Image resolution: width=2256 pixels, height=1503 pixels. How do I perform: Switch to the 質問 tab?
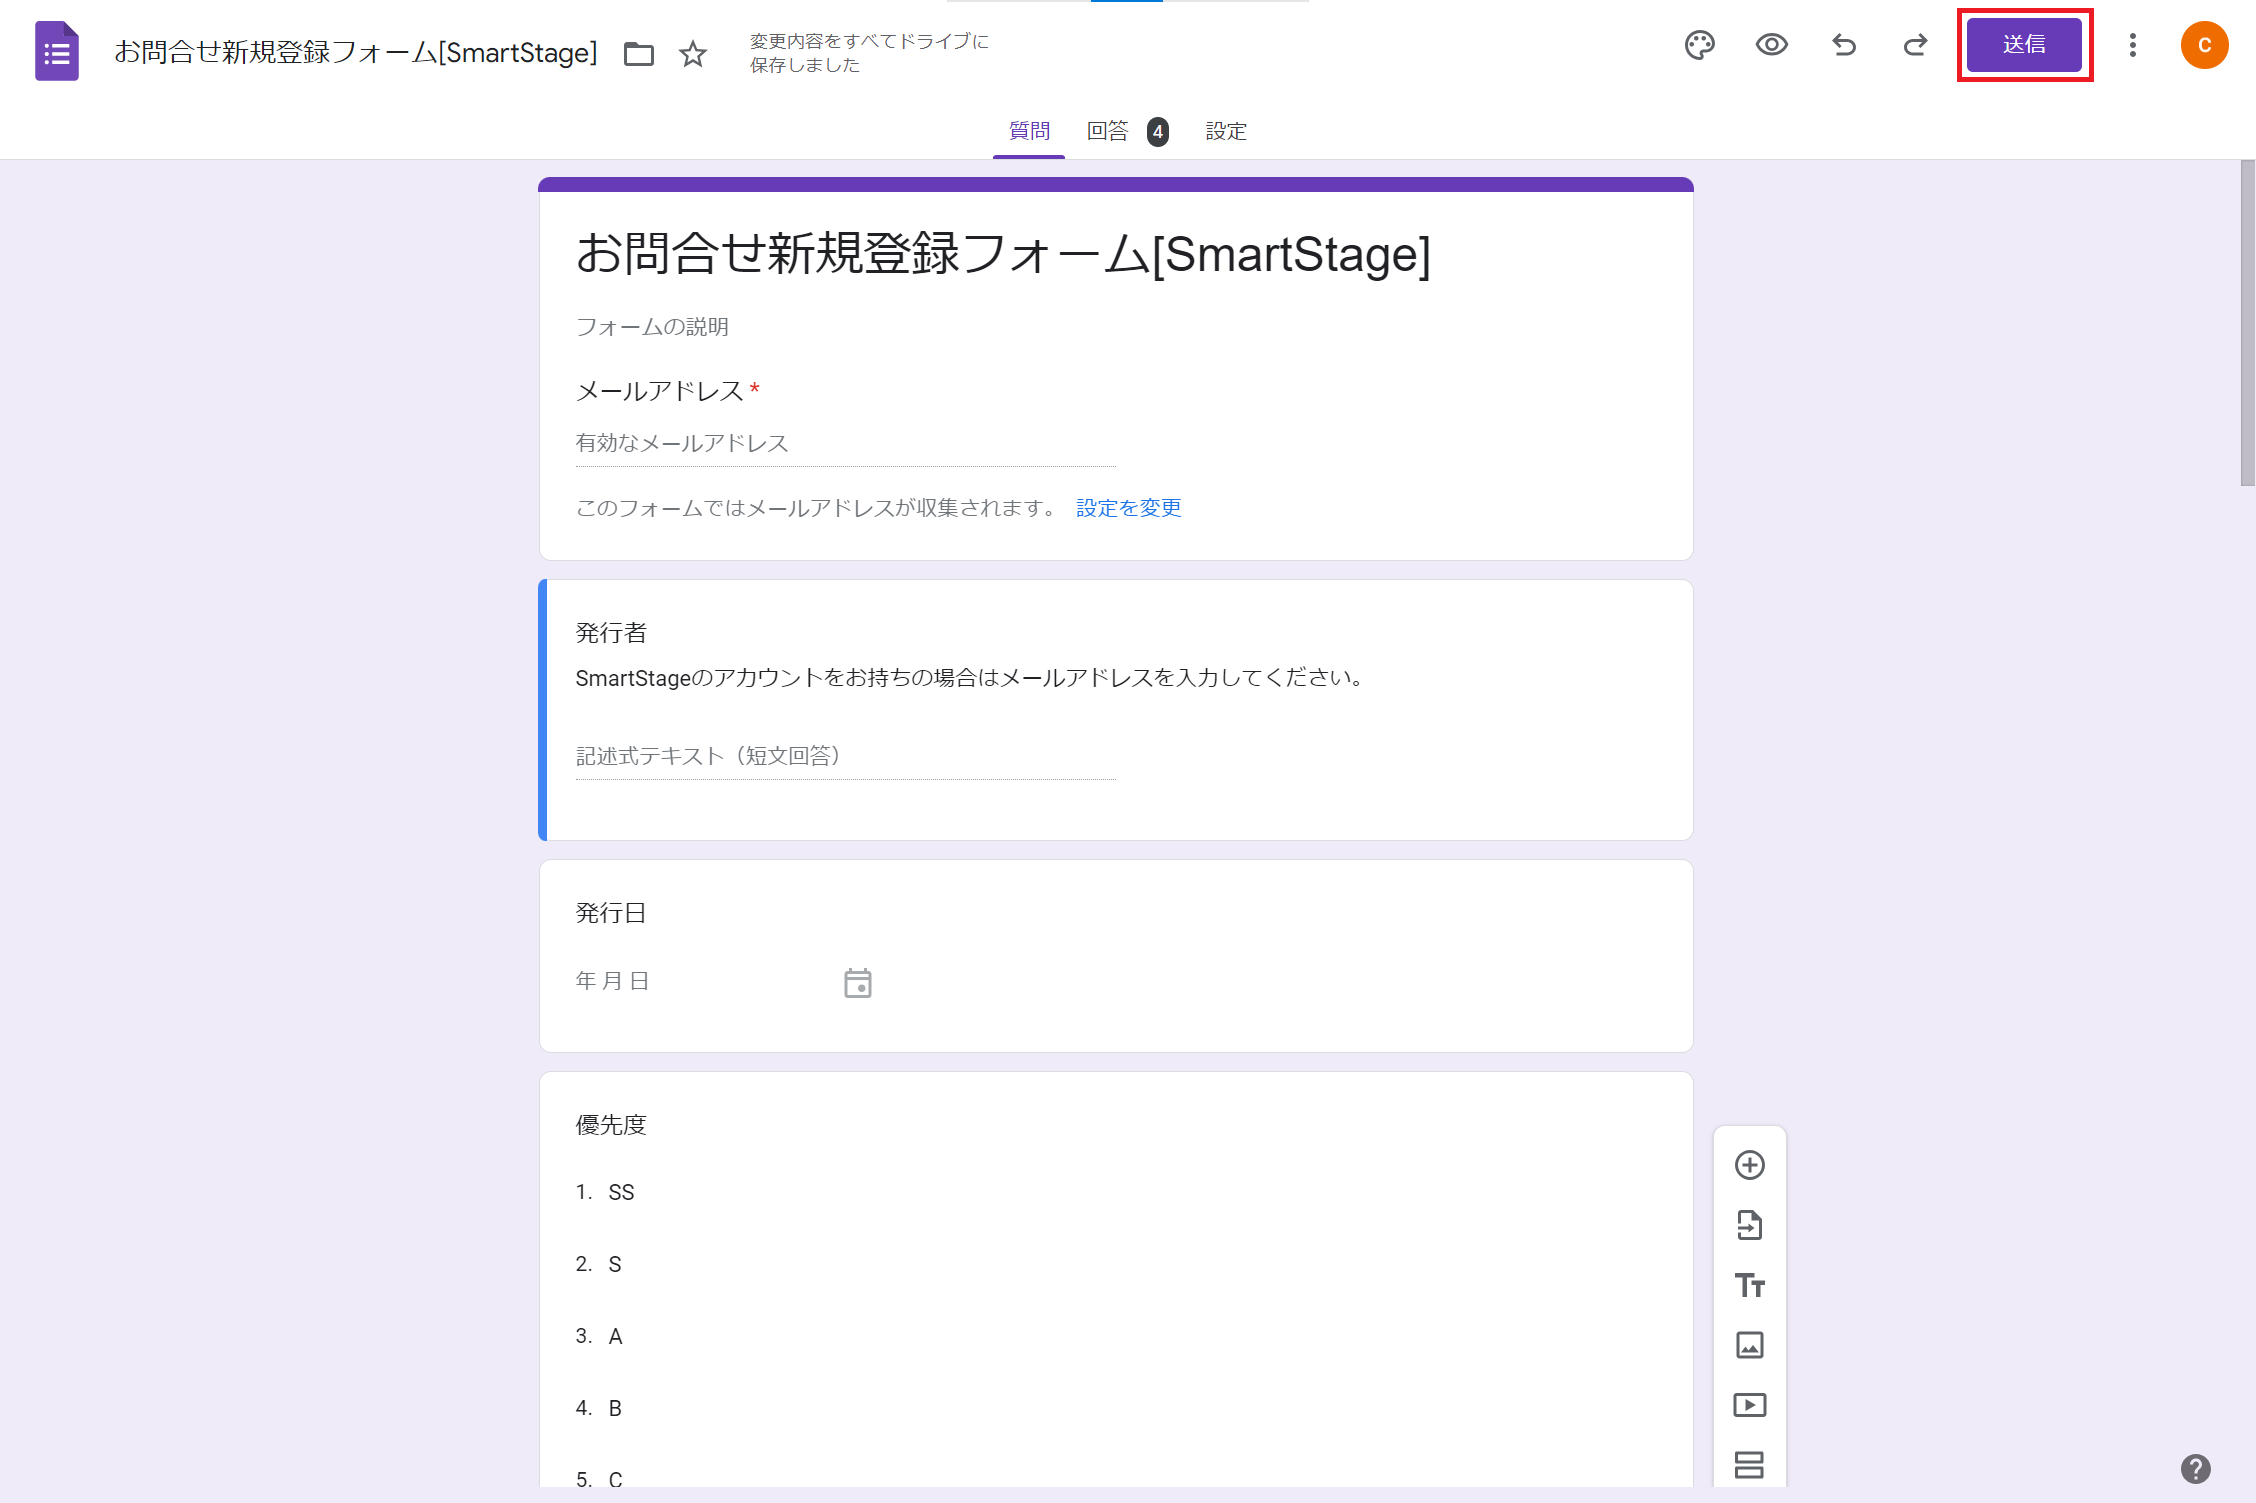tap(1029, 131)
